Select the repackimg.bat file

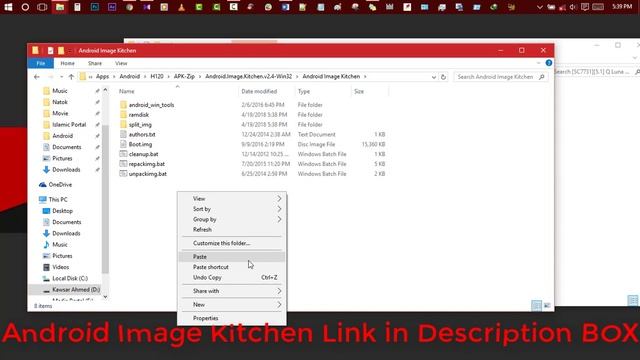(x=147, y=164)
